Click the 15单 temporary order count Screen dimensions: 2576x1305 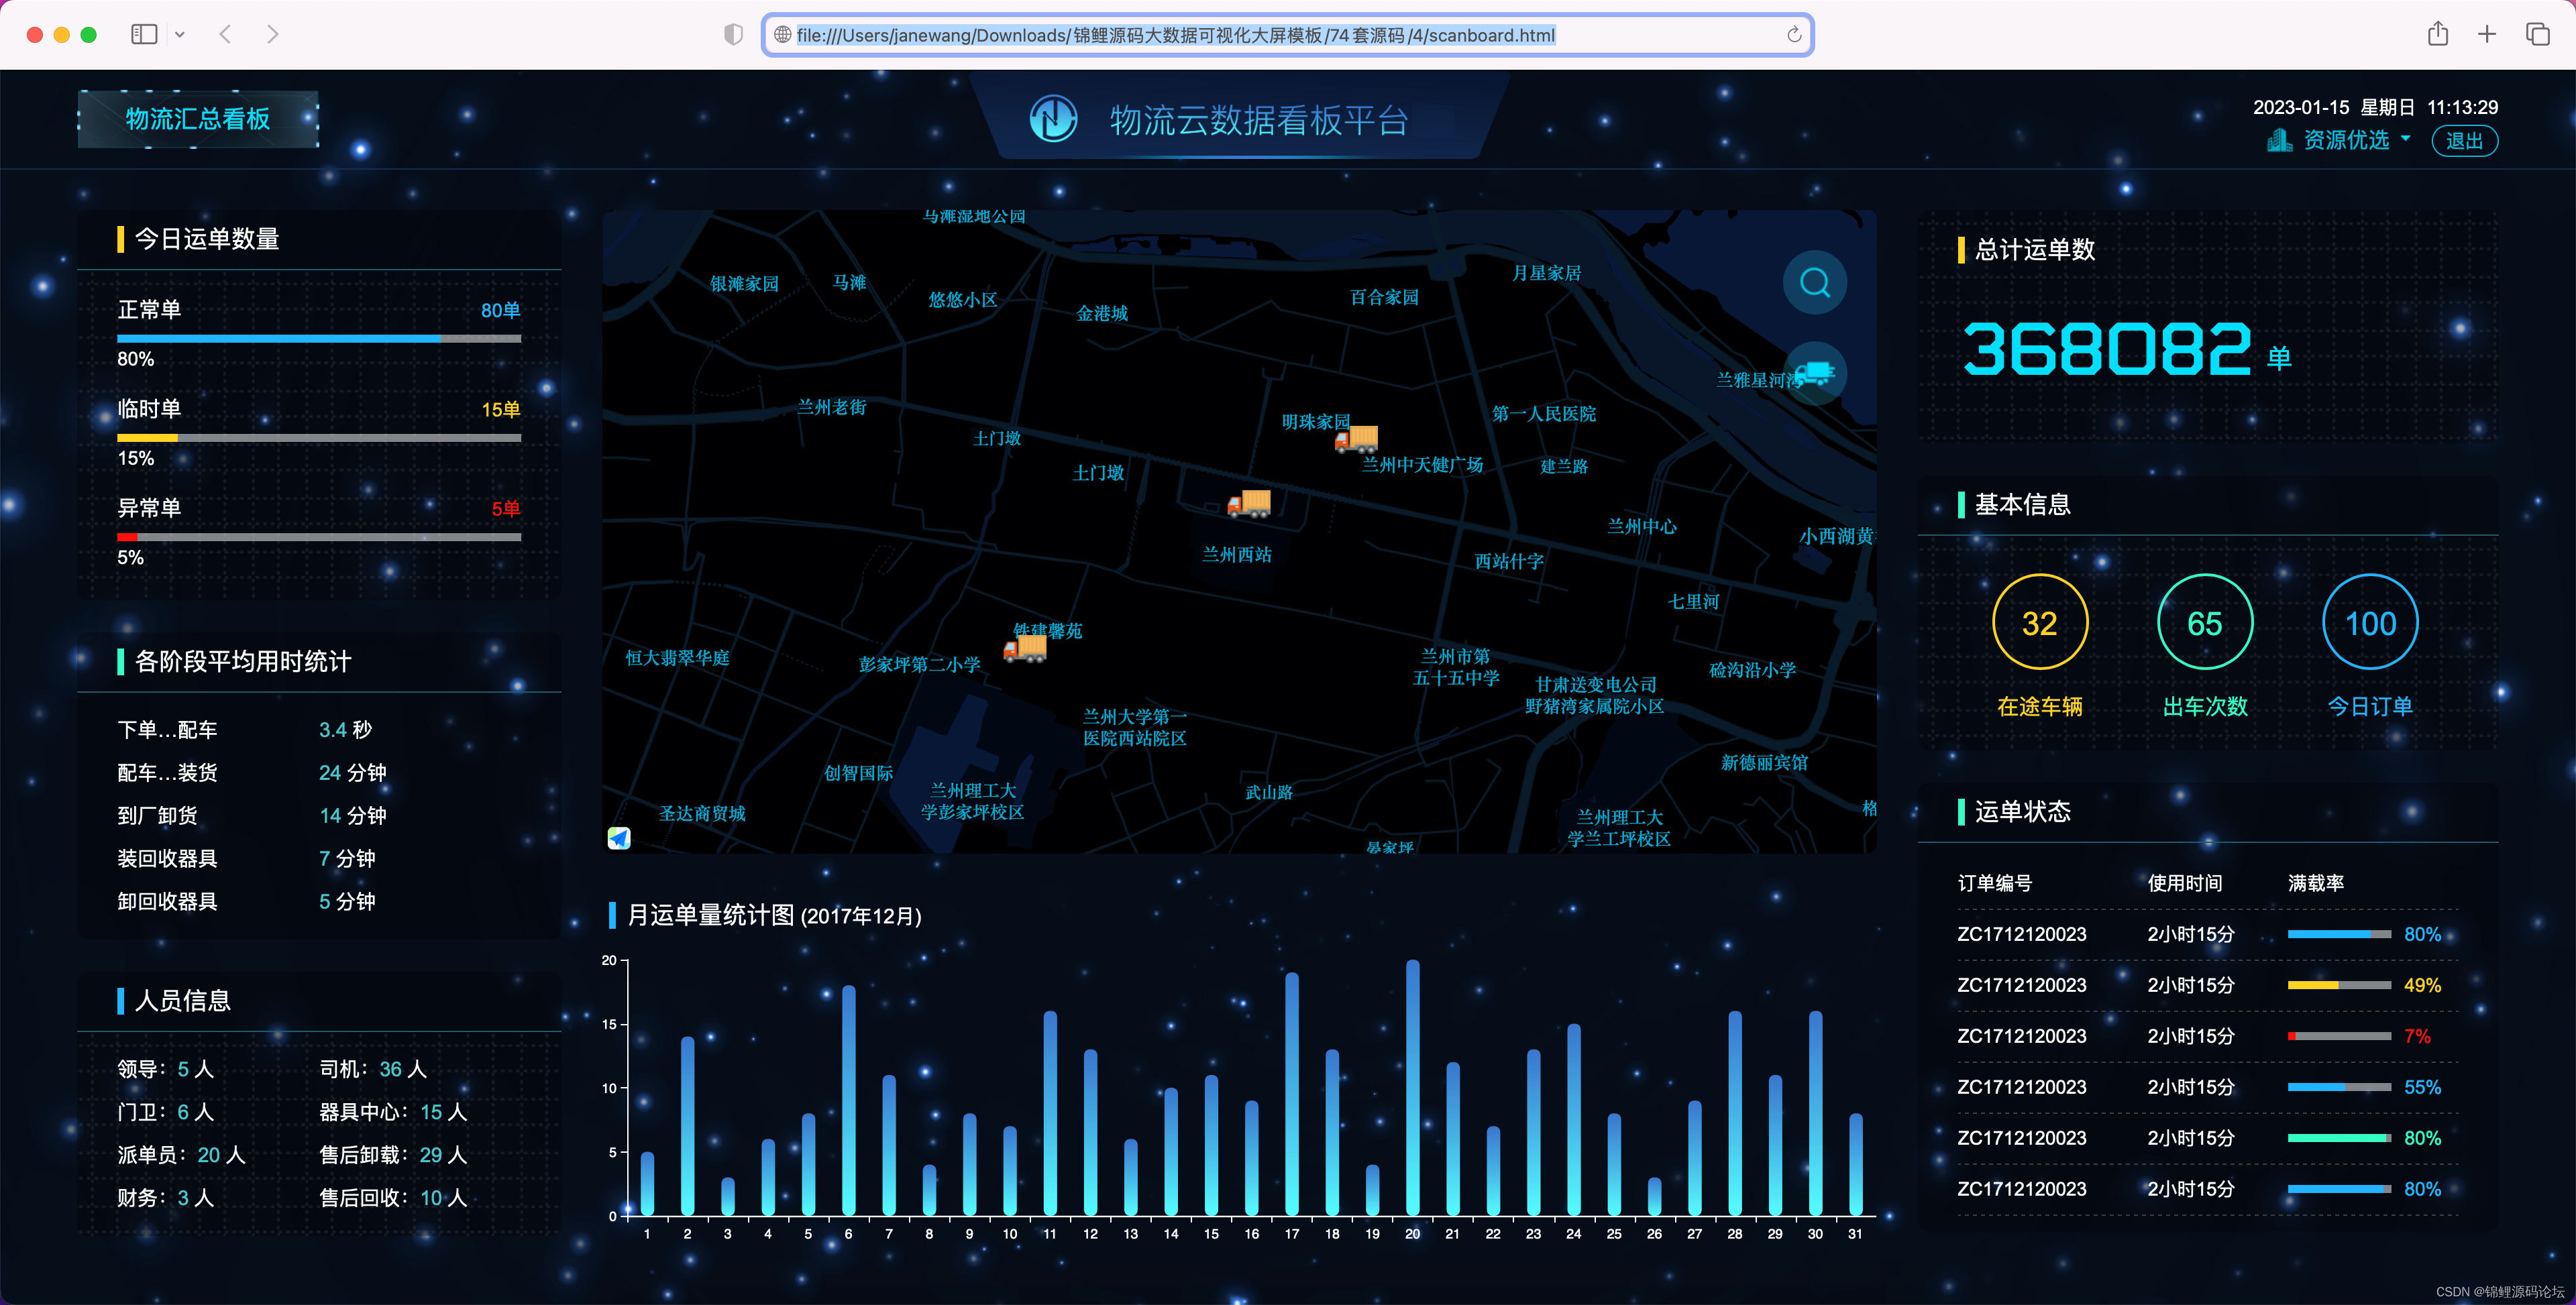coord(500,409)
